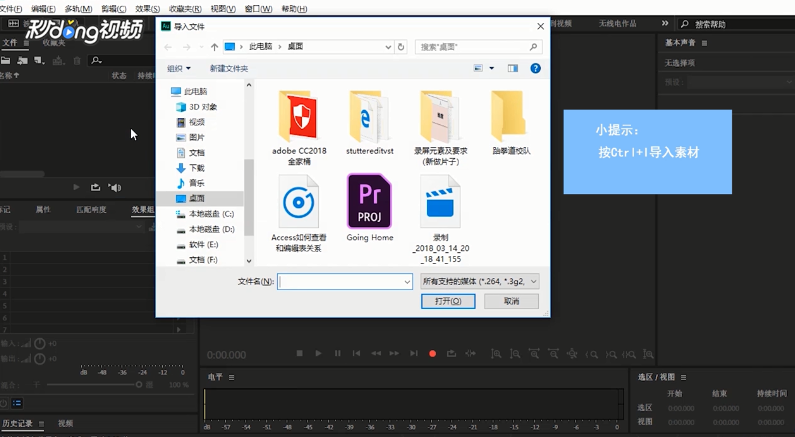Expand the 文件名 filename combo box arrow

point(408,282)
